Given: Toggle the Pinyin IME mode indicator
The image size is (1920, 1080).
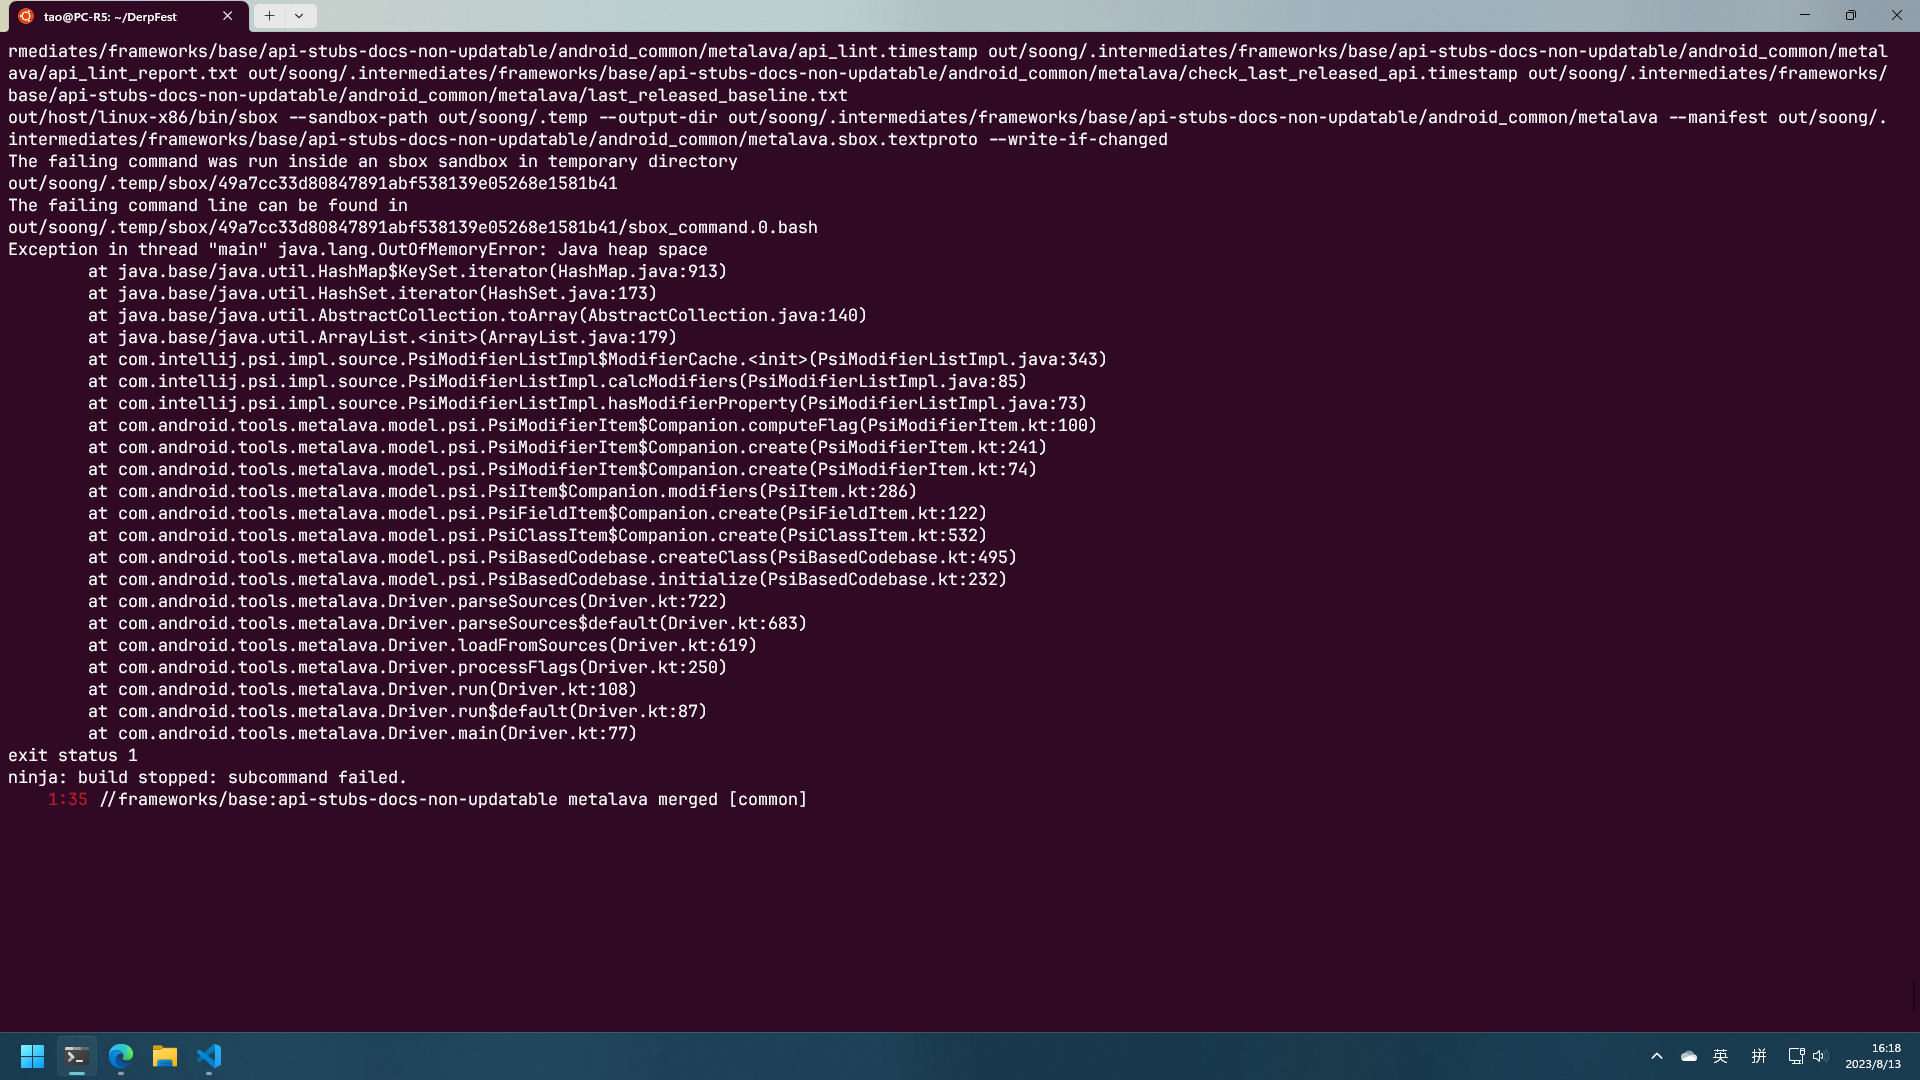Looking at the screenshot, I should pos(1759,1056).
